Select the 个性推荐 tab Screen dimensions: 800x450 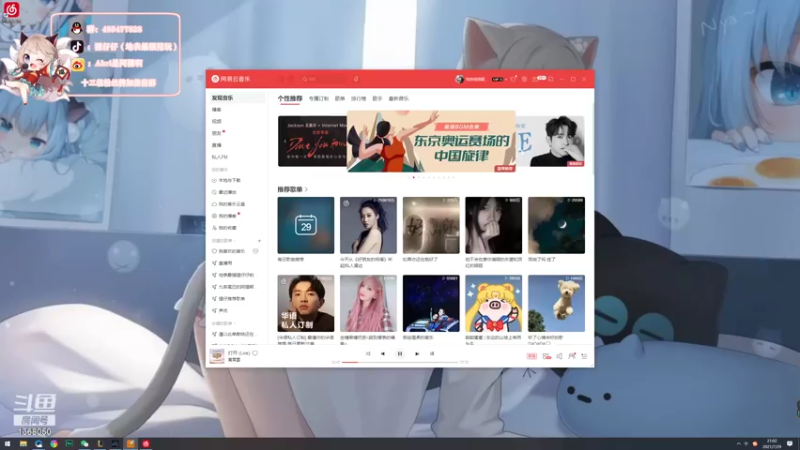(x=290, y=98)
